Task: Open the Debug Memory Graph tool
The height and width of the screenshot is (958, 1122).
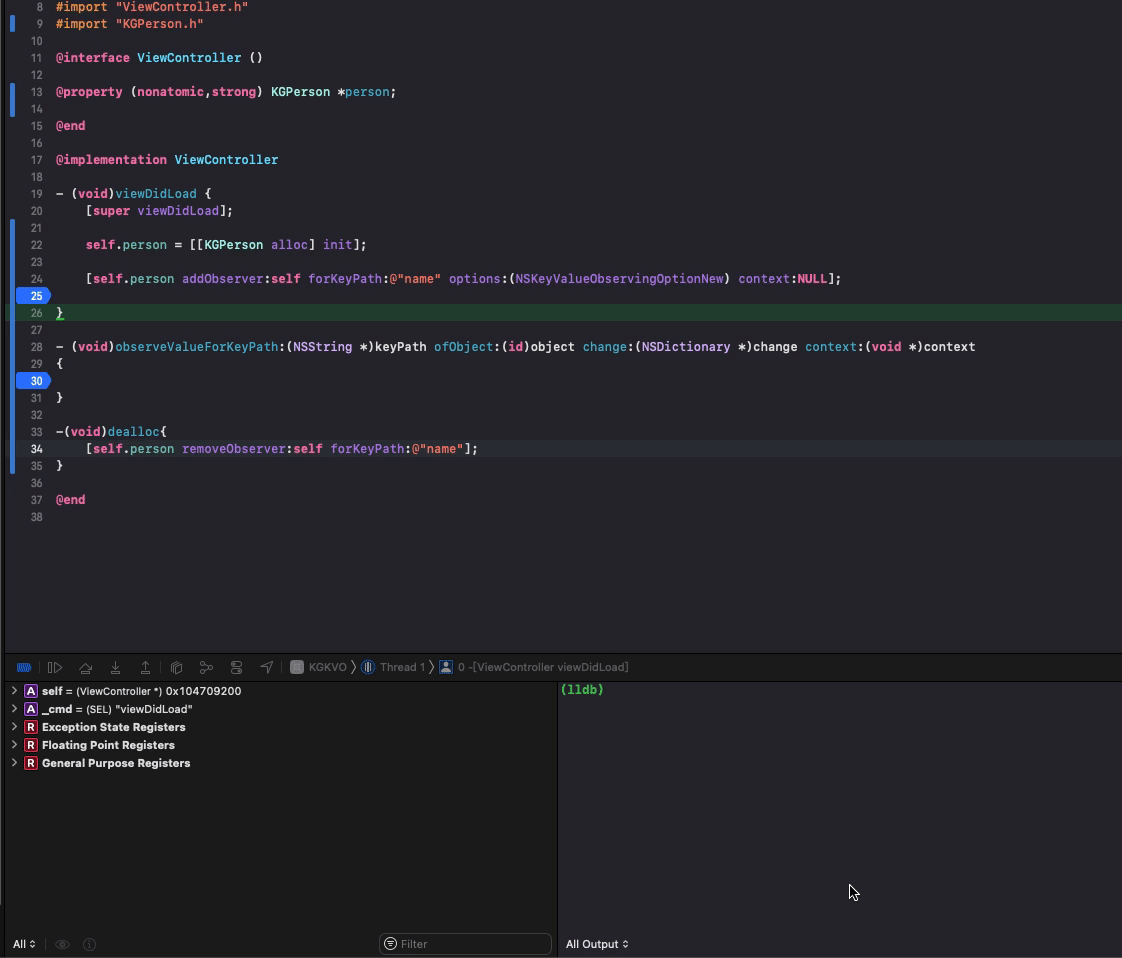Action: [x=207, y=667]
